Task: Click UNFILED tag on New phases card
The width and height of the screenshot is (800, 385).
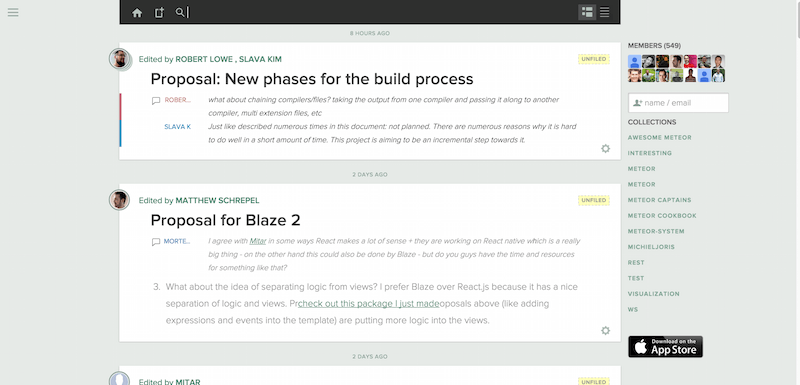Action: 594,59
